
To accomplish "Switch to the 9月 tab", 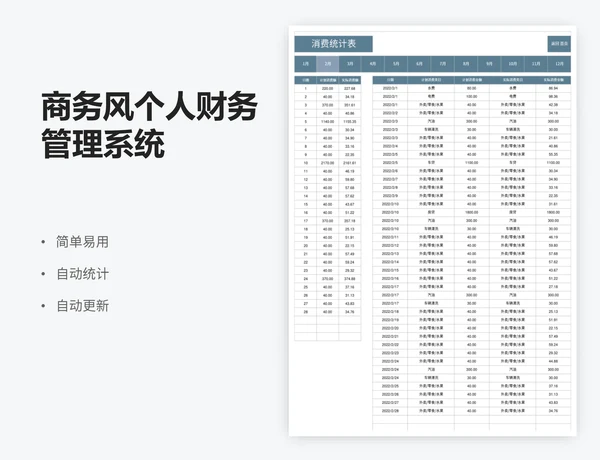I will point(489,64).
